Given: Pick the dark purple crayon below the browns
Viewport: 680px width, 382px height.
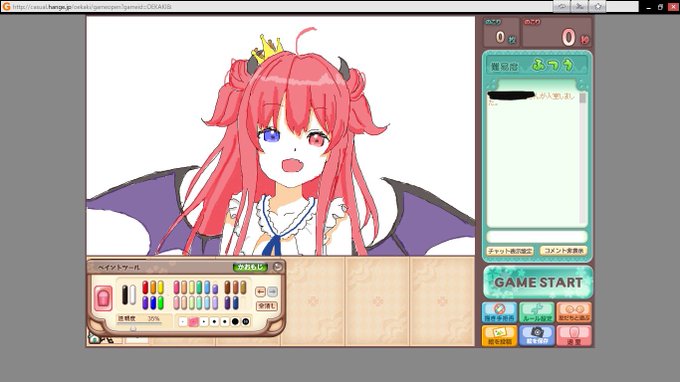Looking at the screenshot, I should (x=227, y=303).
